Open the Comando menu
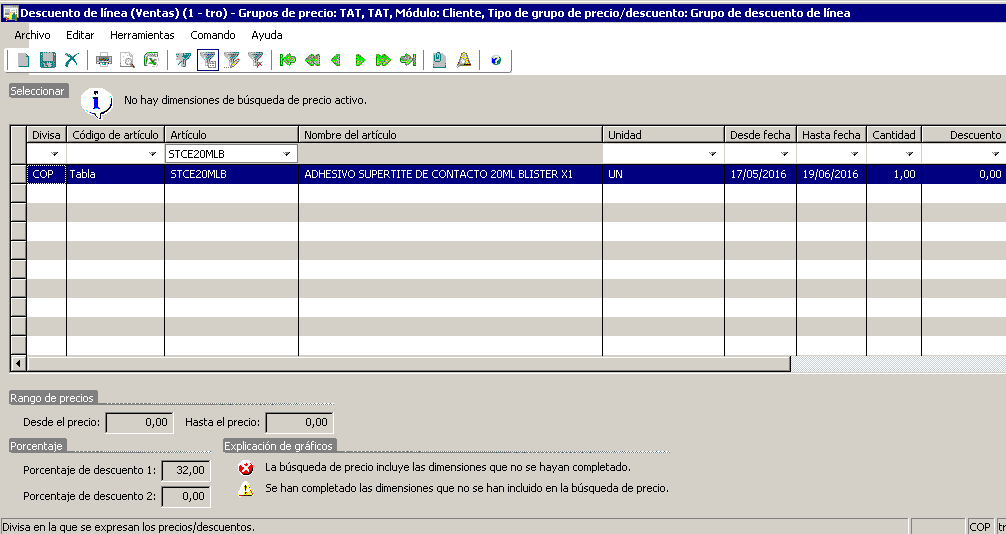The image size is (1006, 534). click(213, 35)
